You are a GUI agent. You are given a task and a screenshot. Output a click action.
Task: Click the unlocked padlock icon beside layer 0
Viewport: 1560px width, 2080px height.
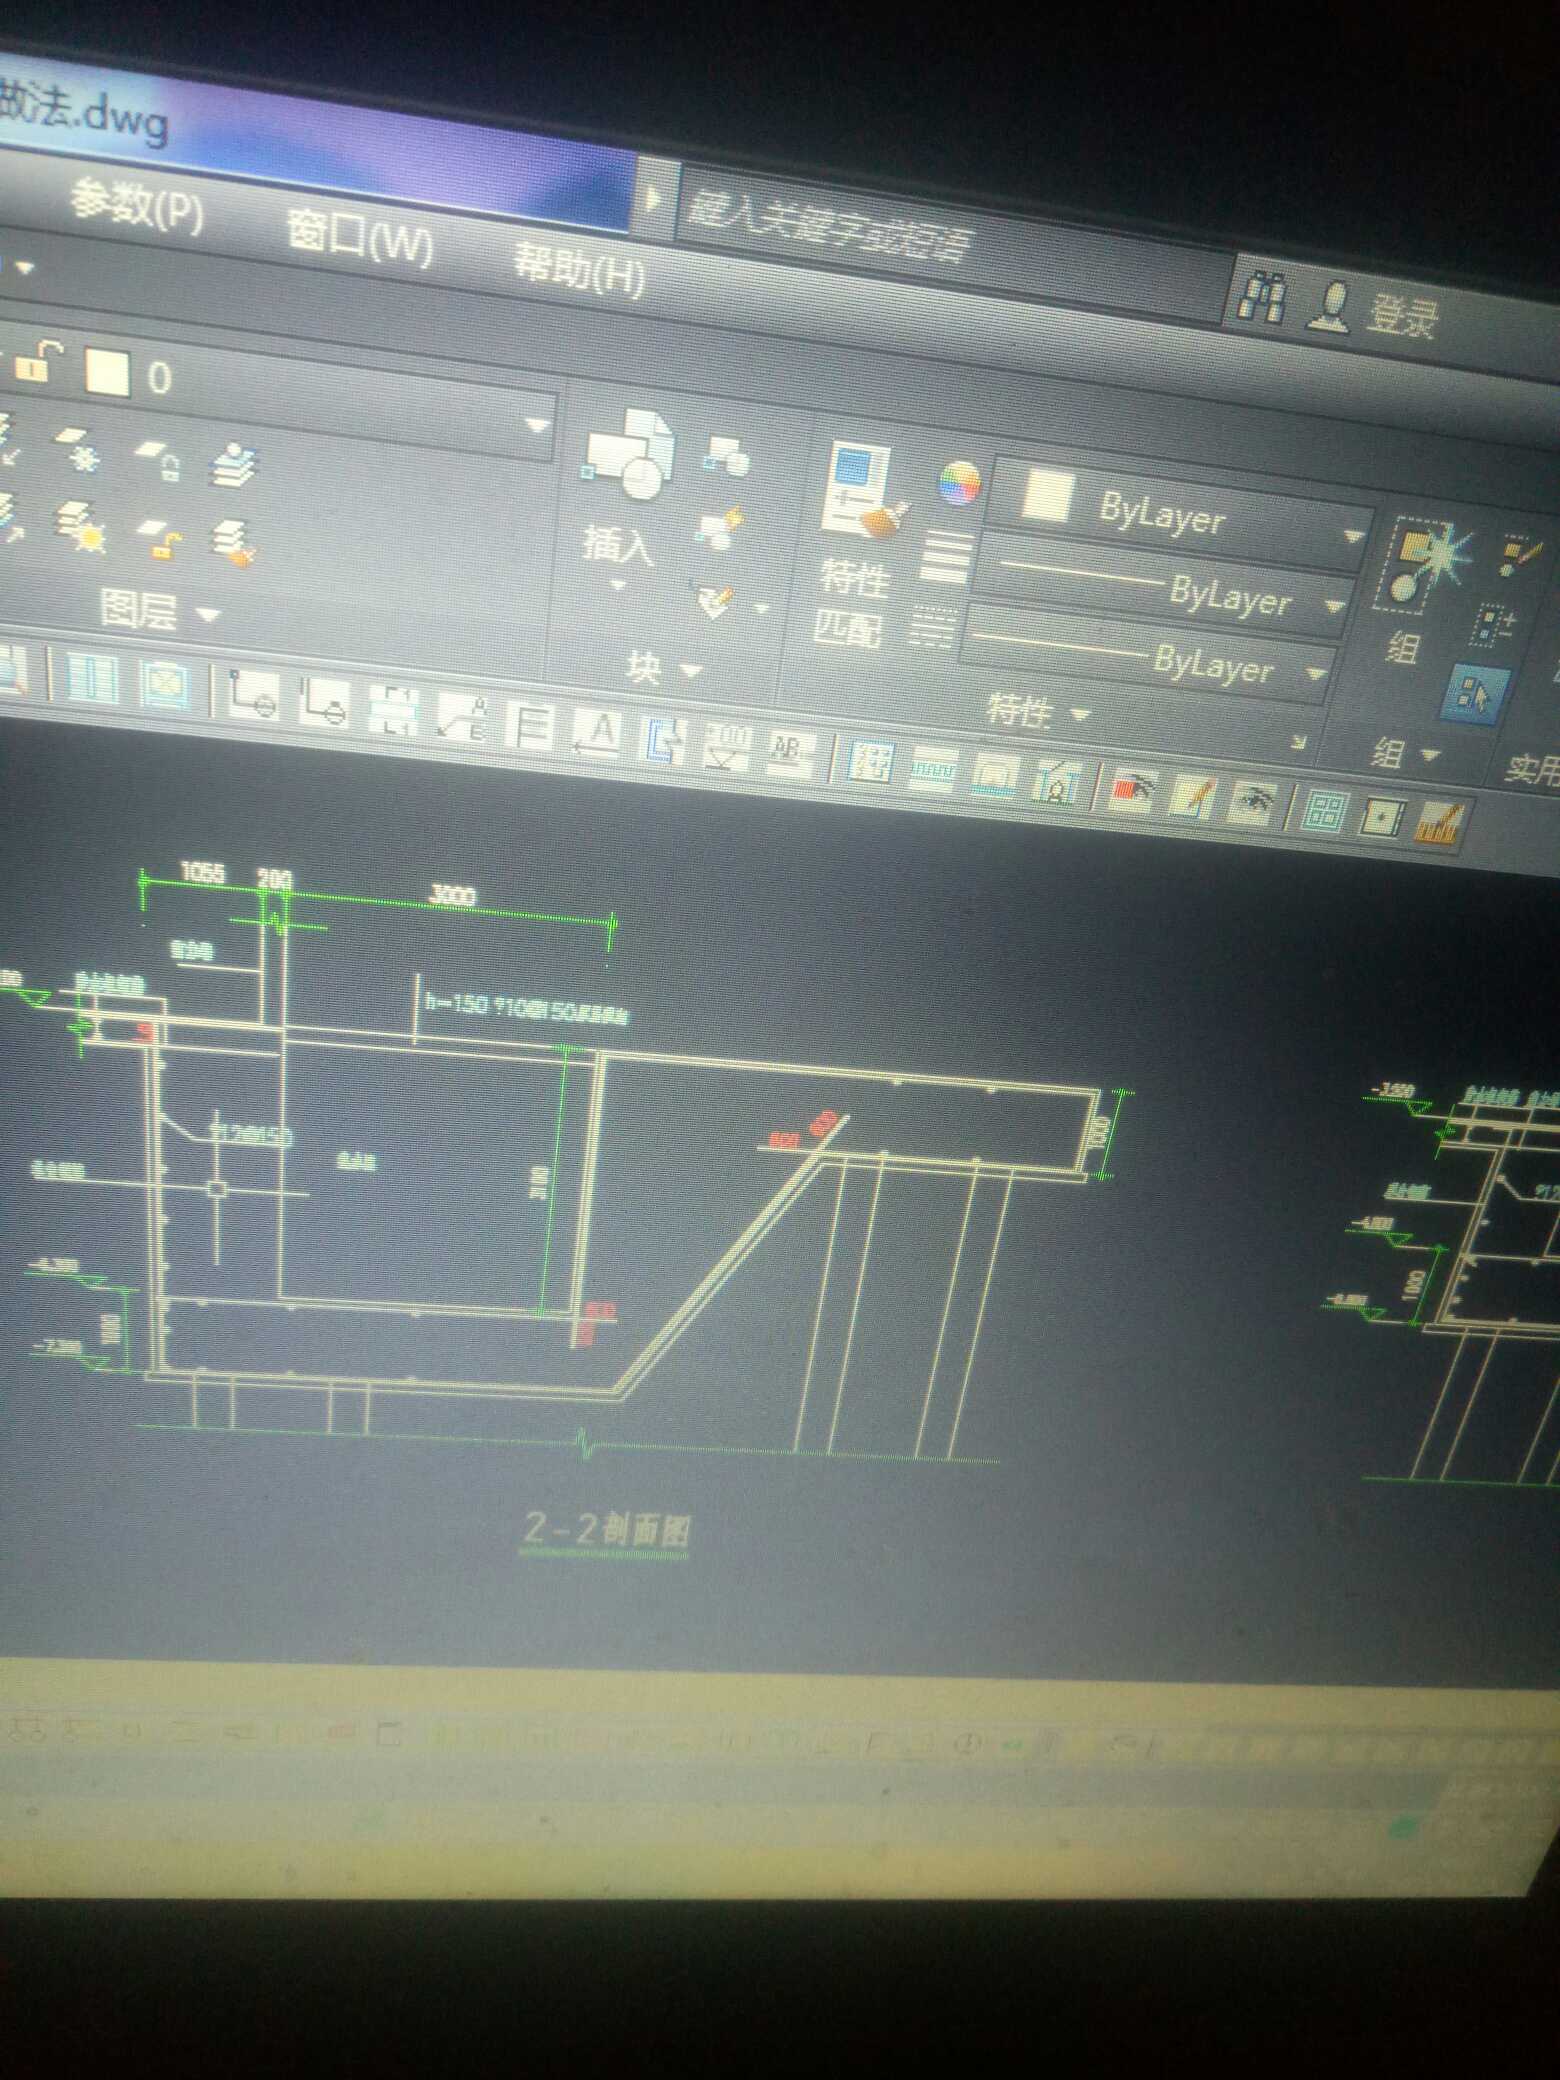point(38,361)
